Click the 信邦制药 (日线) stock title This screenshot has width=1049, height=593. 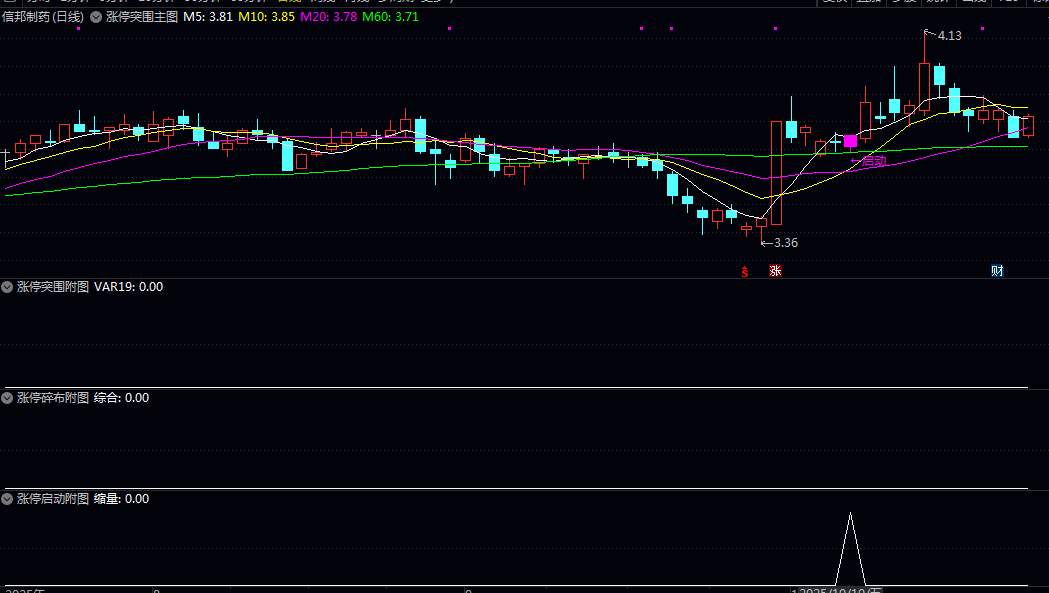tap(43, 17)
